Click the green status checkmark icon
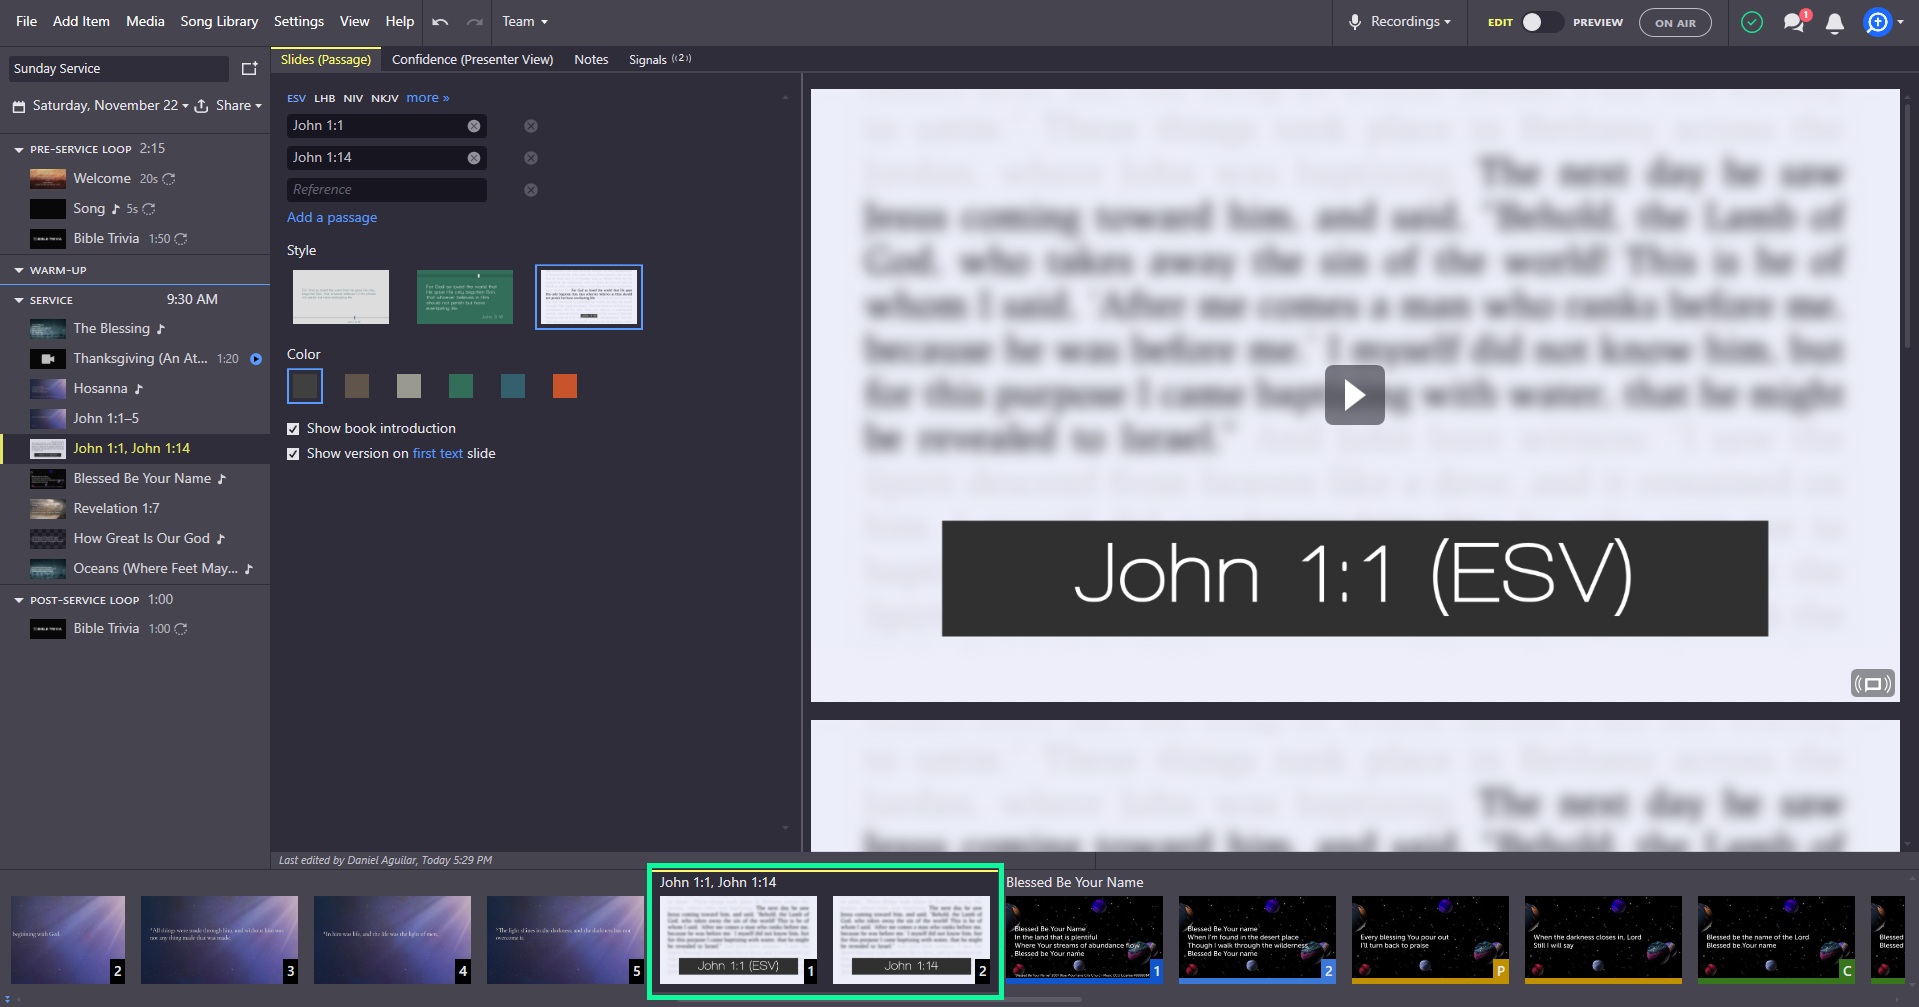The image size is (1919, 1007). (1752, 22)
